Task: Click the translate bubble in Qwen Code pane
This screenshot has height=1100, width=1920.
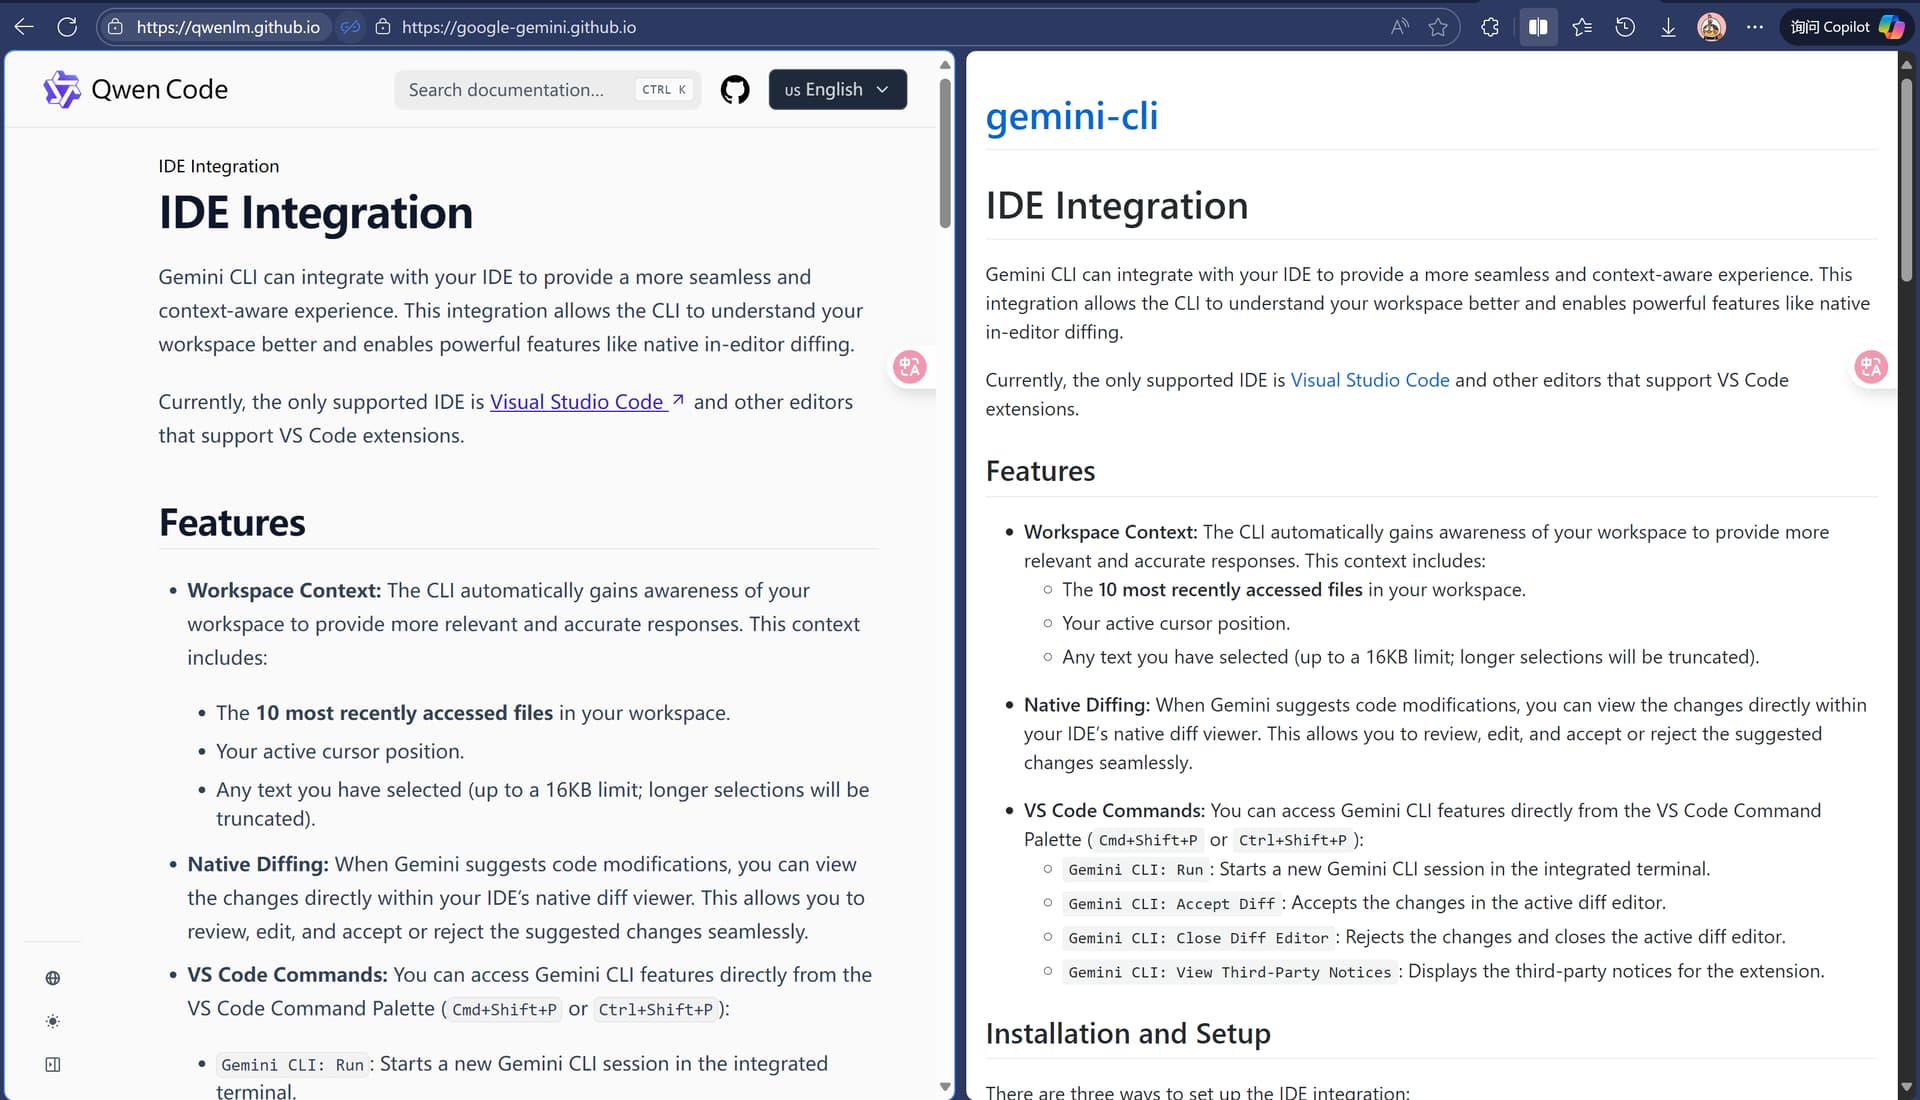Action: tap(910, 367)
